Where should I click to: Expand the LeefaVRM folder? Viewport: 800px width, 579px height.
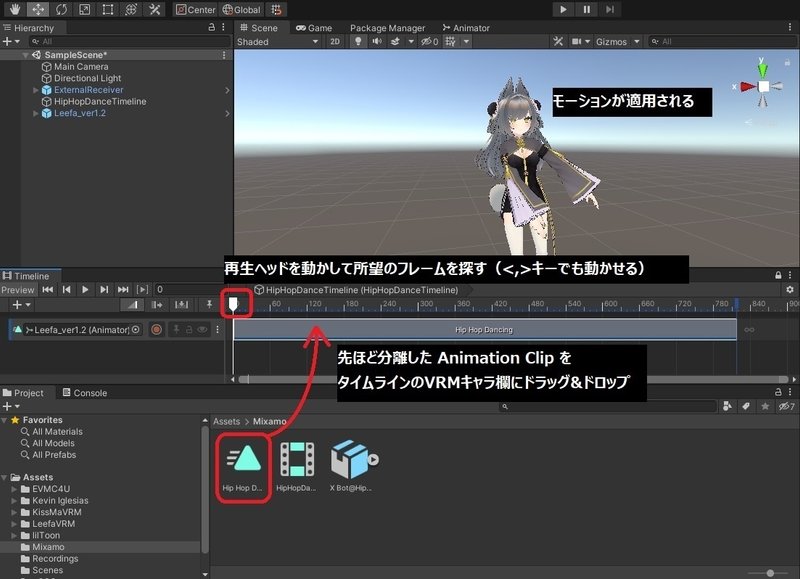(x=14, y=524)
